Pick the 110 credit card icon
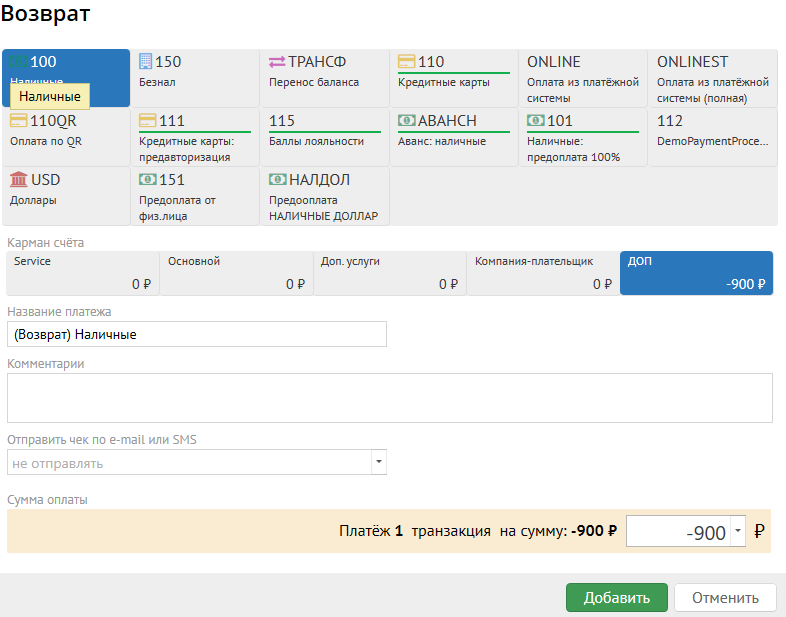The height and width of the screenshot is (617, 786). tap(407, 62)
